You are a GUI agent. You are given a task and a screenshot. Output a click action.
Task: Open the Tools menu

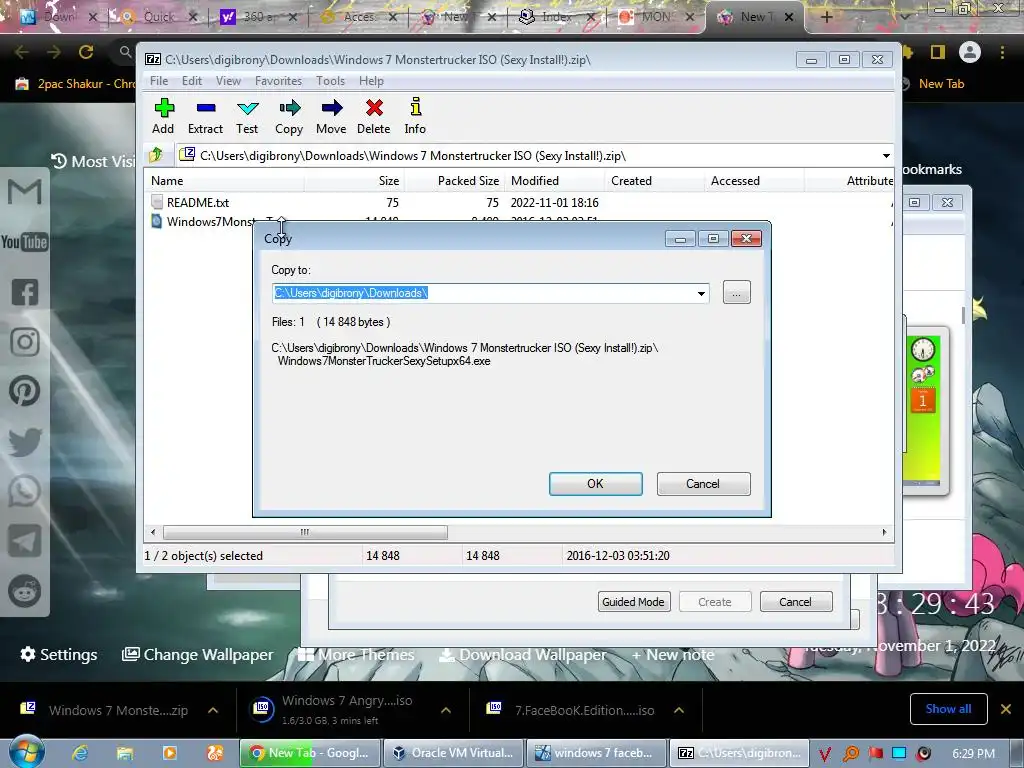coord(330,81)
